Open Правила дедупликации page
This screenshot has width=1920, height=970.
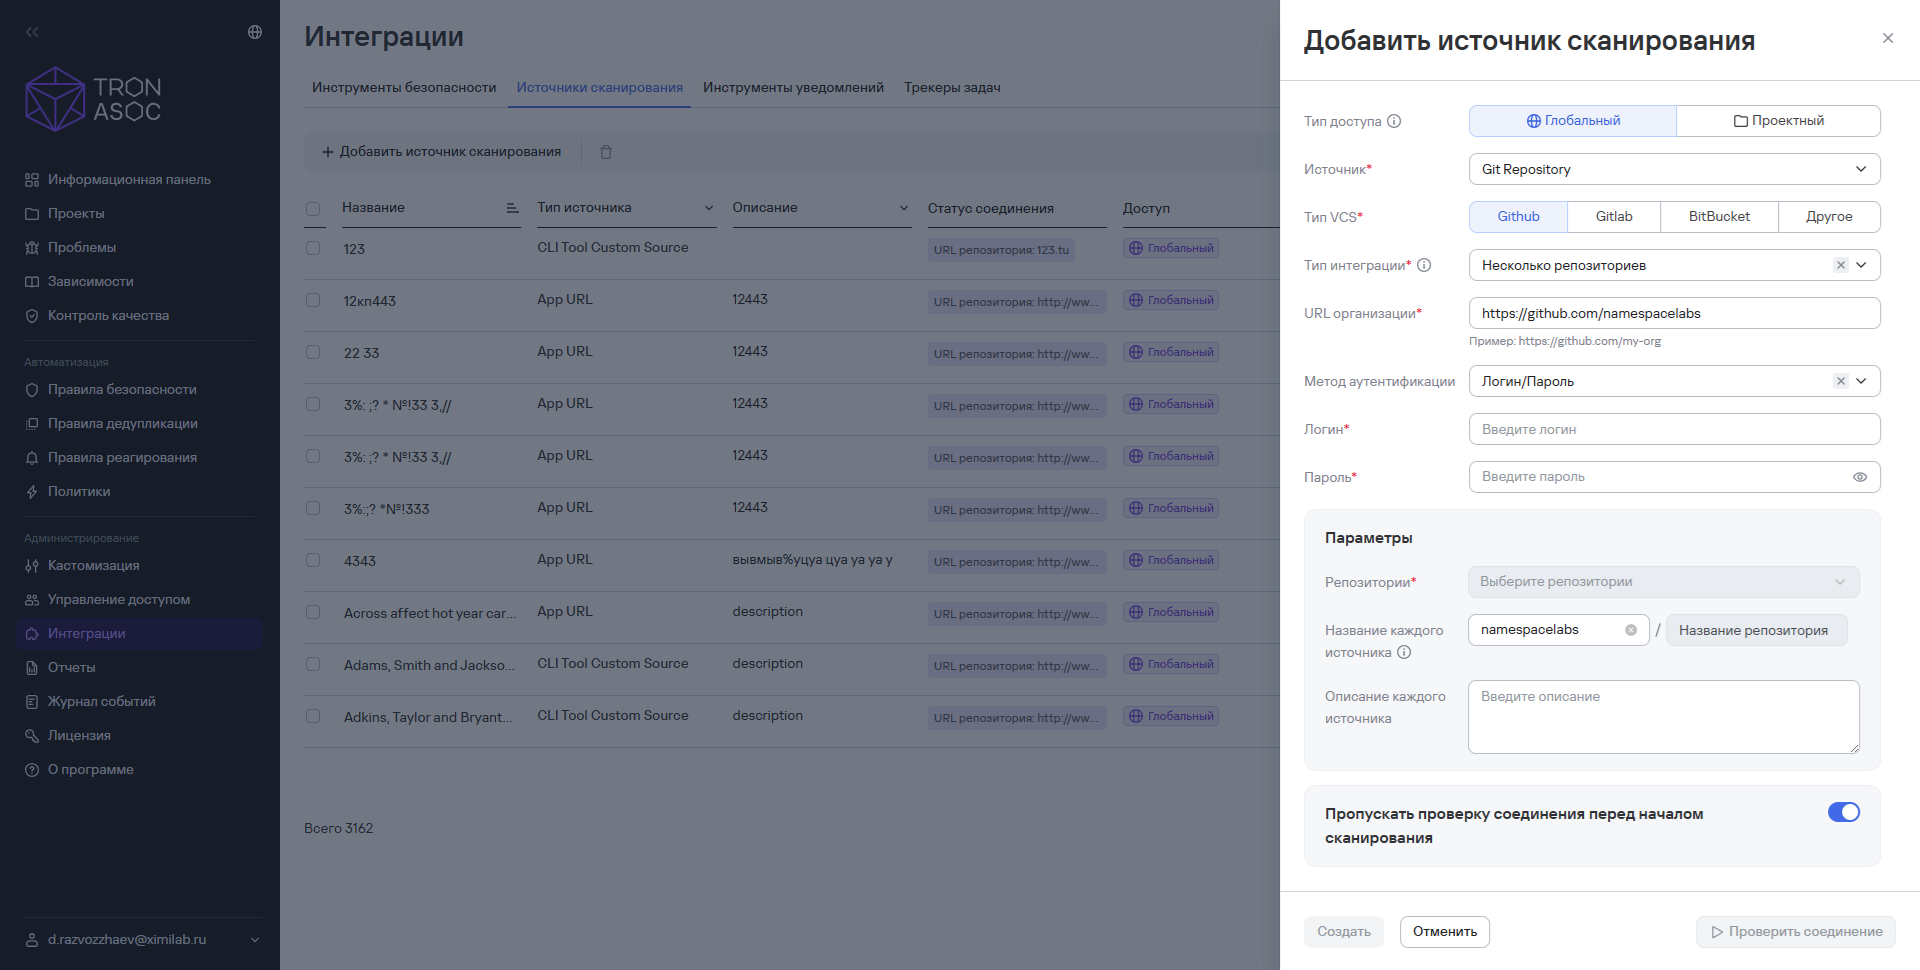123,424
